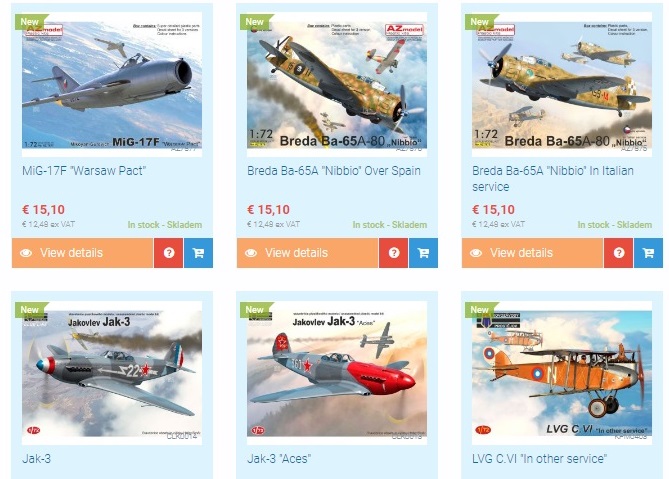The height and width of the screenshot is (479, 669).
Task: Open Breda Ba-65A "Nibbio" In Italian service link
Action: coord(553,179)
